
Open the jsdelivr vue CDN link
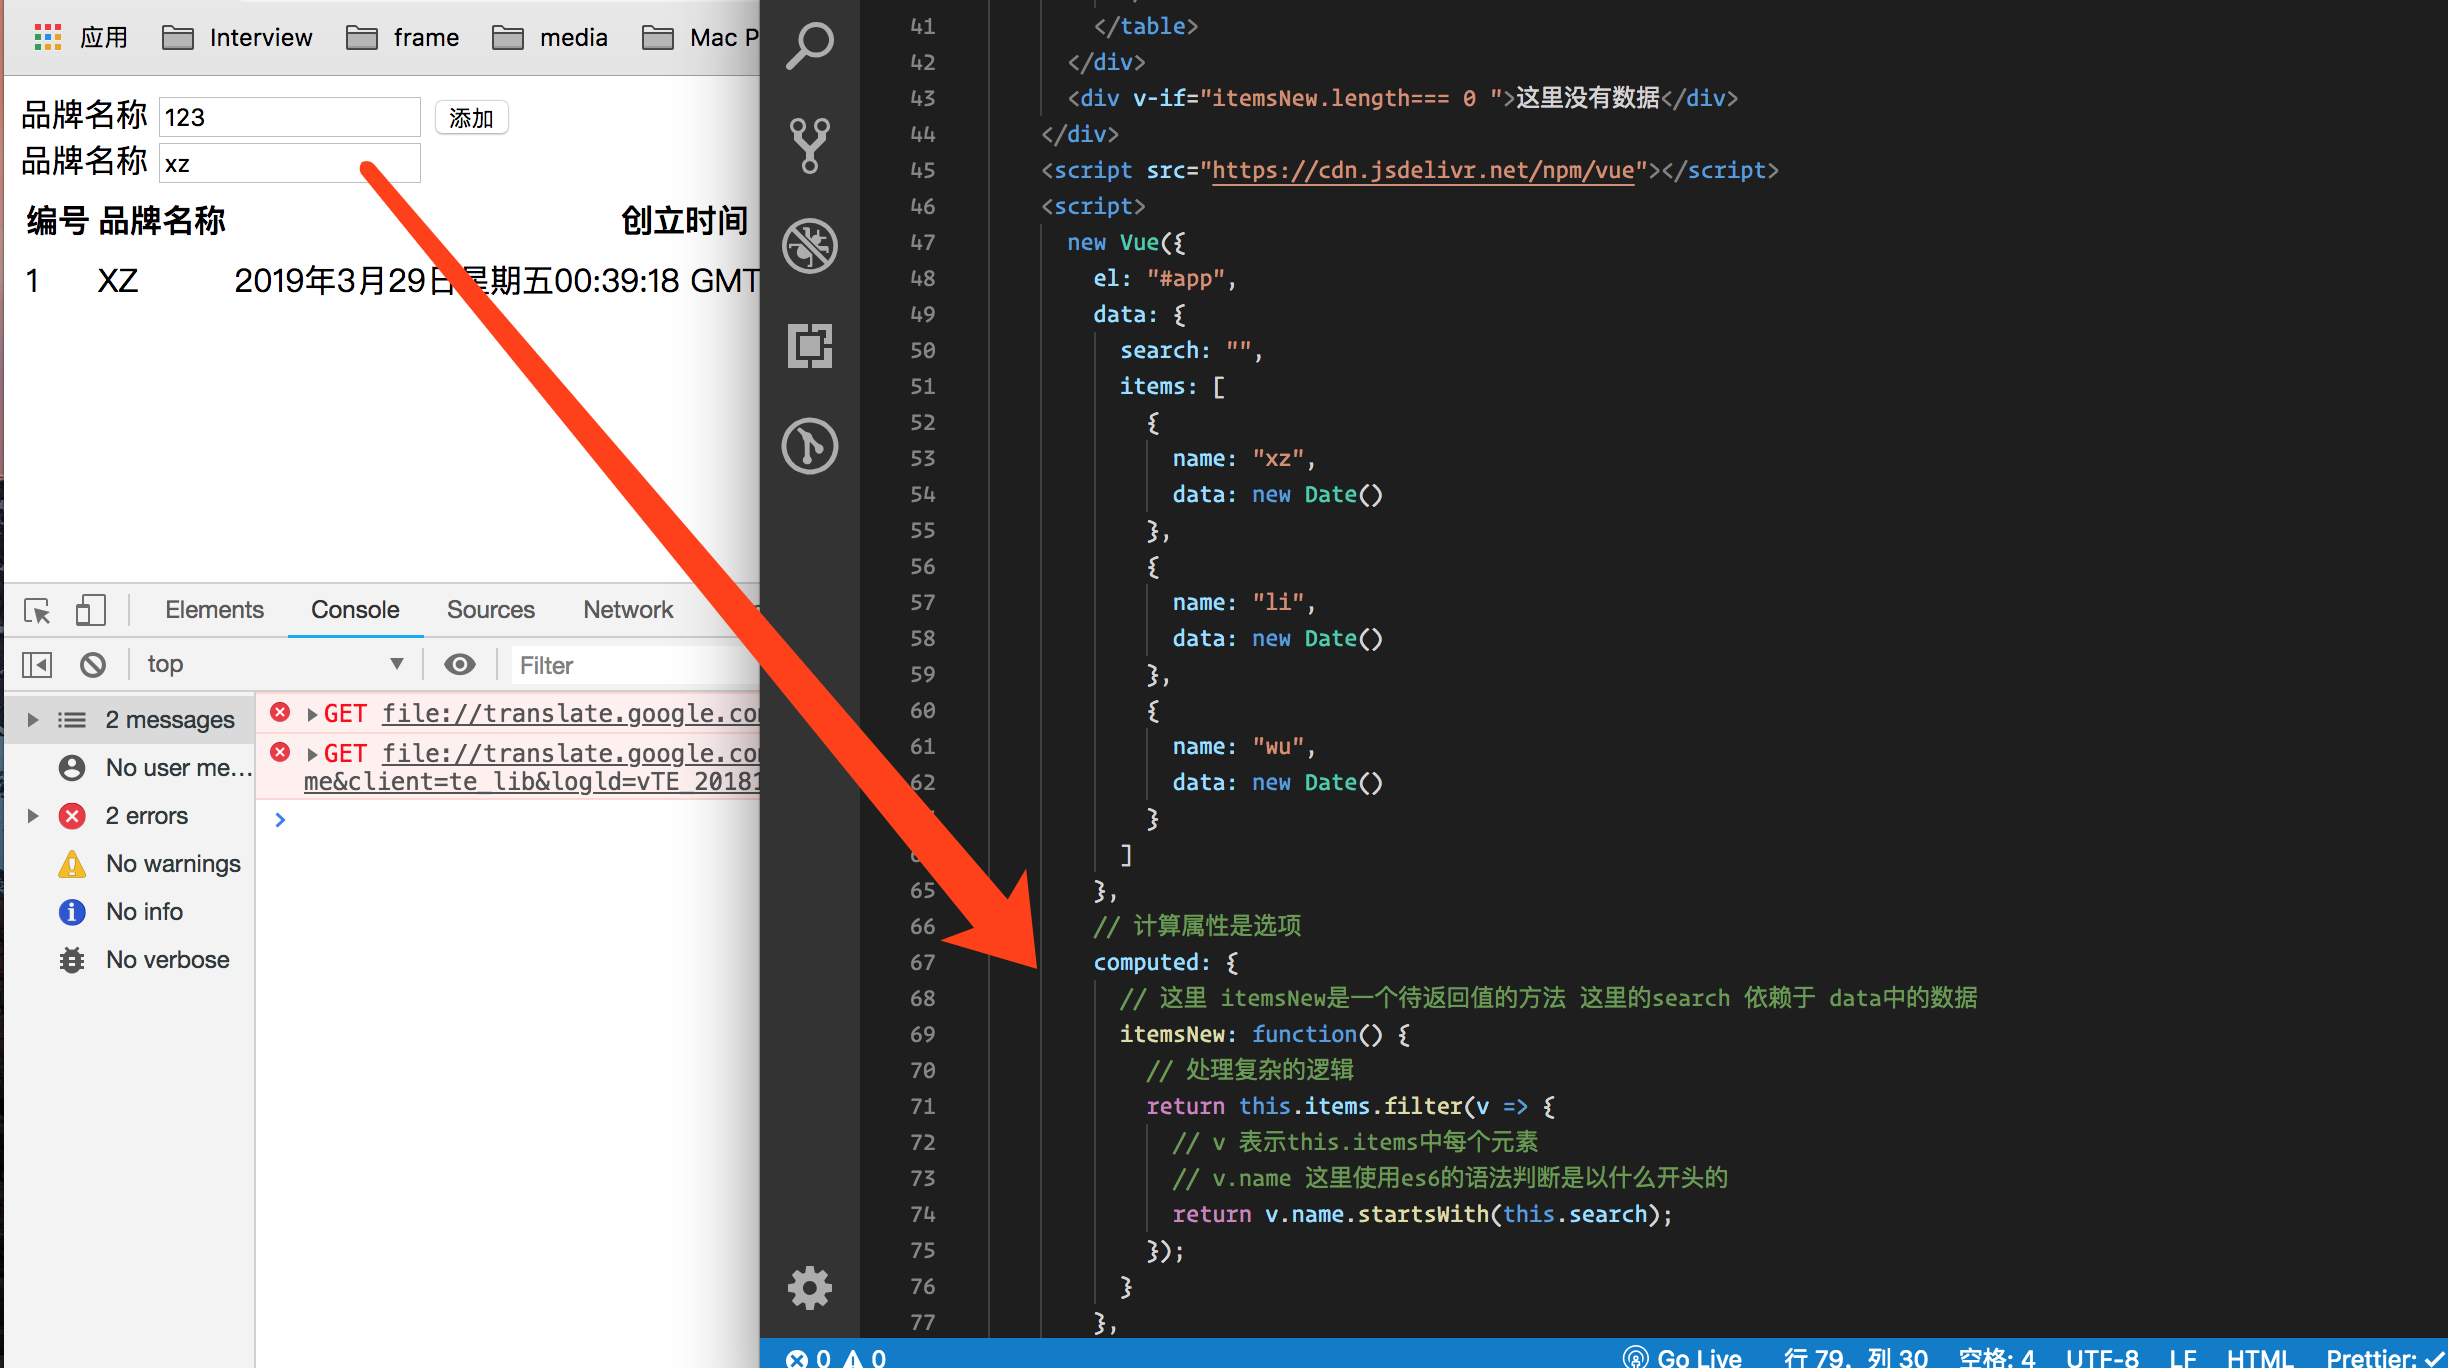point(1422,171)
